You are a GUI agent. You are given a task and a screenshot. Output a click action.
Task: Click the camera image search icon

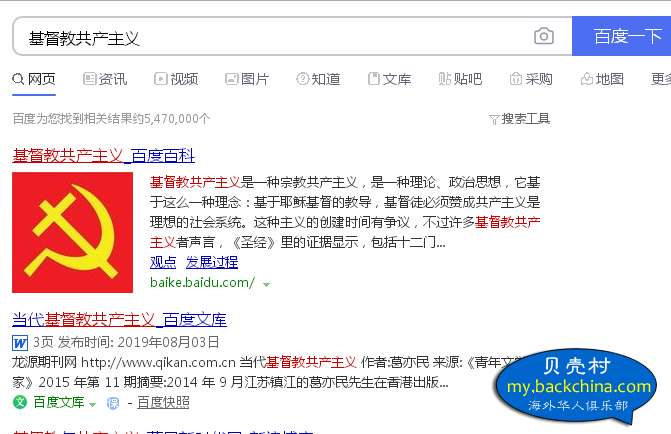pyautogui.click(x=544, y=36)
